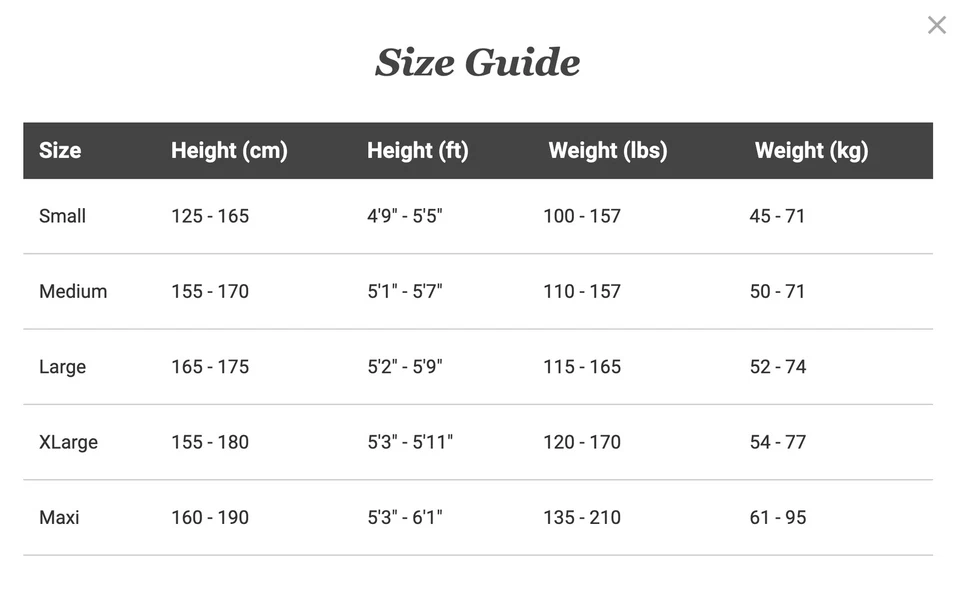Screen dimensions: 960x602
Task: Click the 5'3" - 6'1" height cell
Action: (x=404, y=518)
